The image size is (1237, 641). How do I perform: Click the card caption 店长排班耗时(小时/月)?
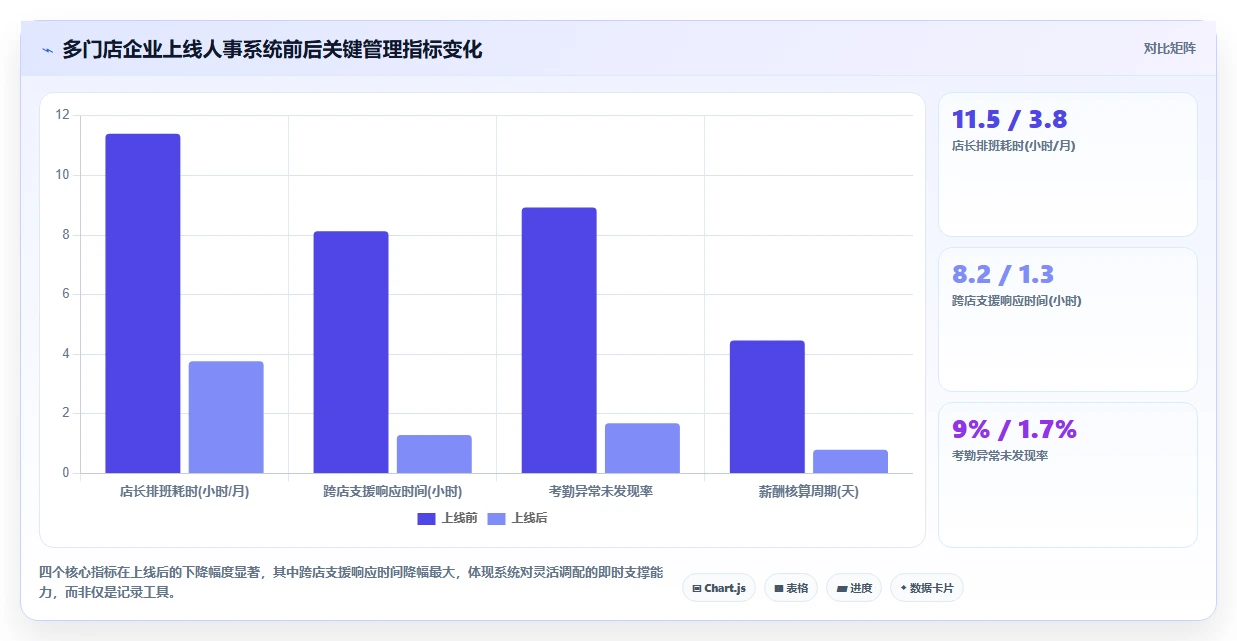click(1014, 146)
